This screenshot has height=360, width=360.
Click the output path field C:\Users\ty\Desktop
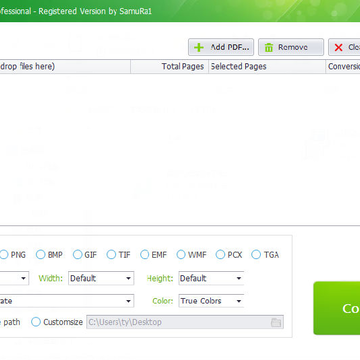(x=185, y=322)
